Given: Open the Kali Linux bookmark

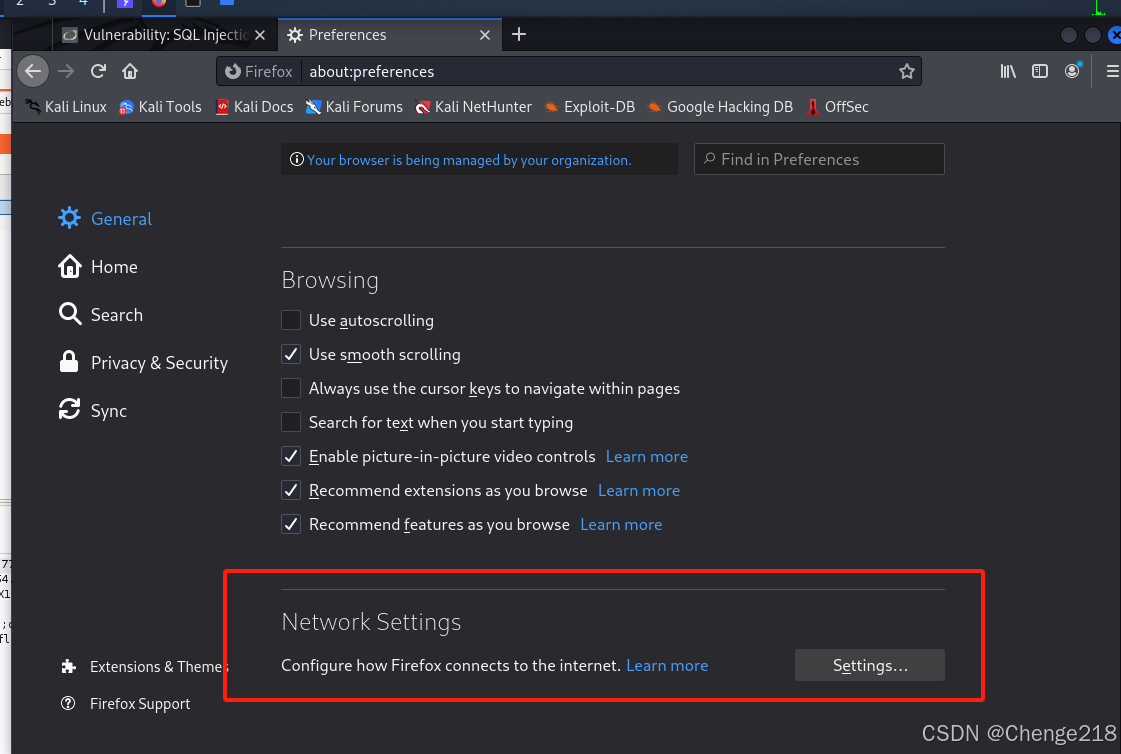Looking at the screenshot, I should (x=65, y=106).
